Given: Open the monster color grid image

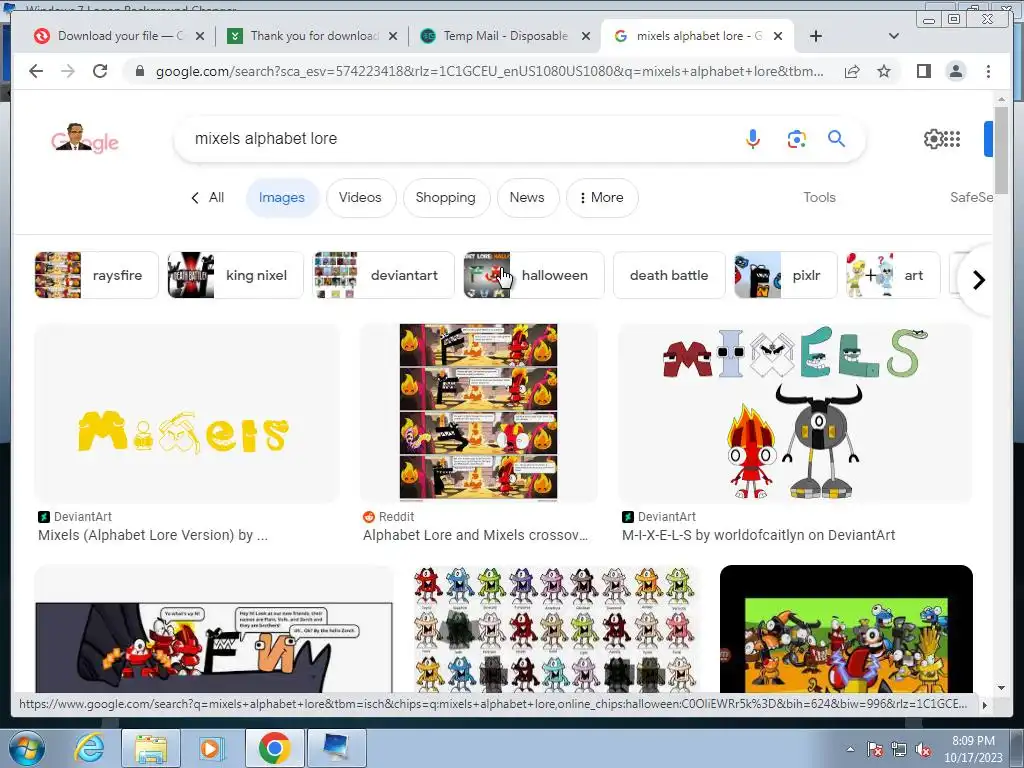Looking at the screenshot, I should click(x=556, y=629).
